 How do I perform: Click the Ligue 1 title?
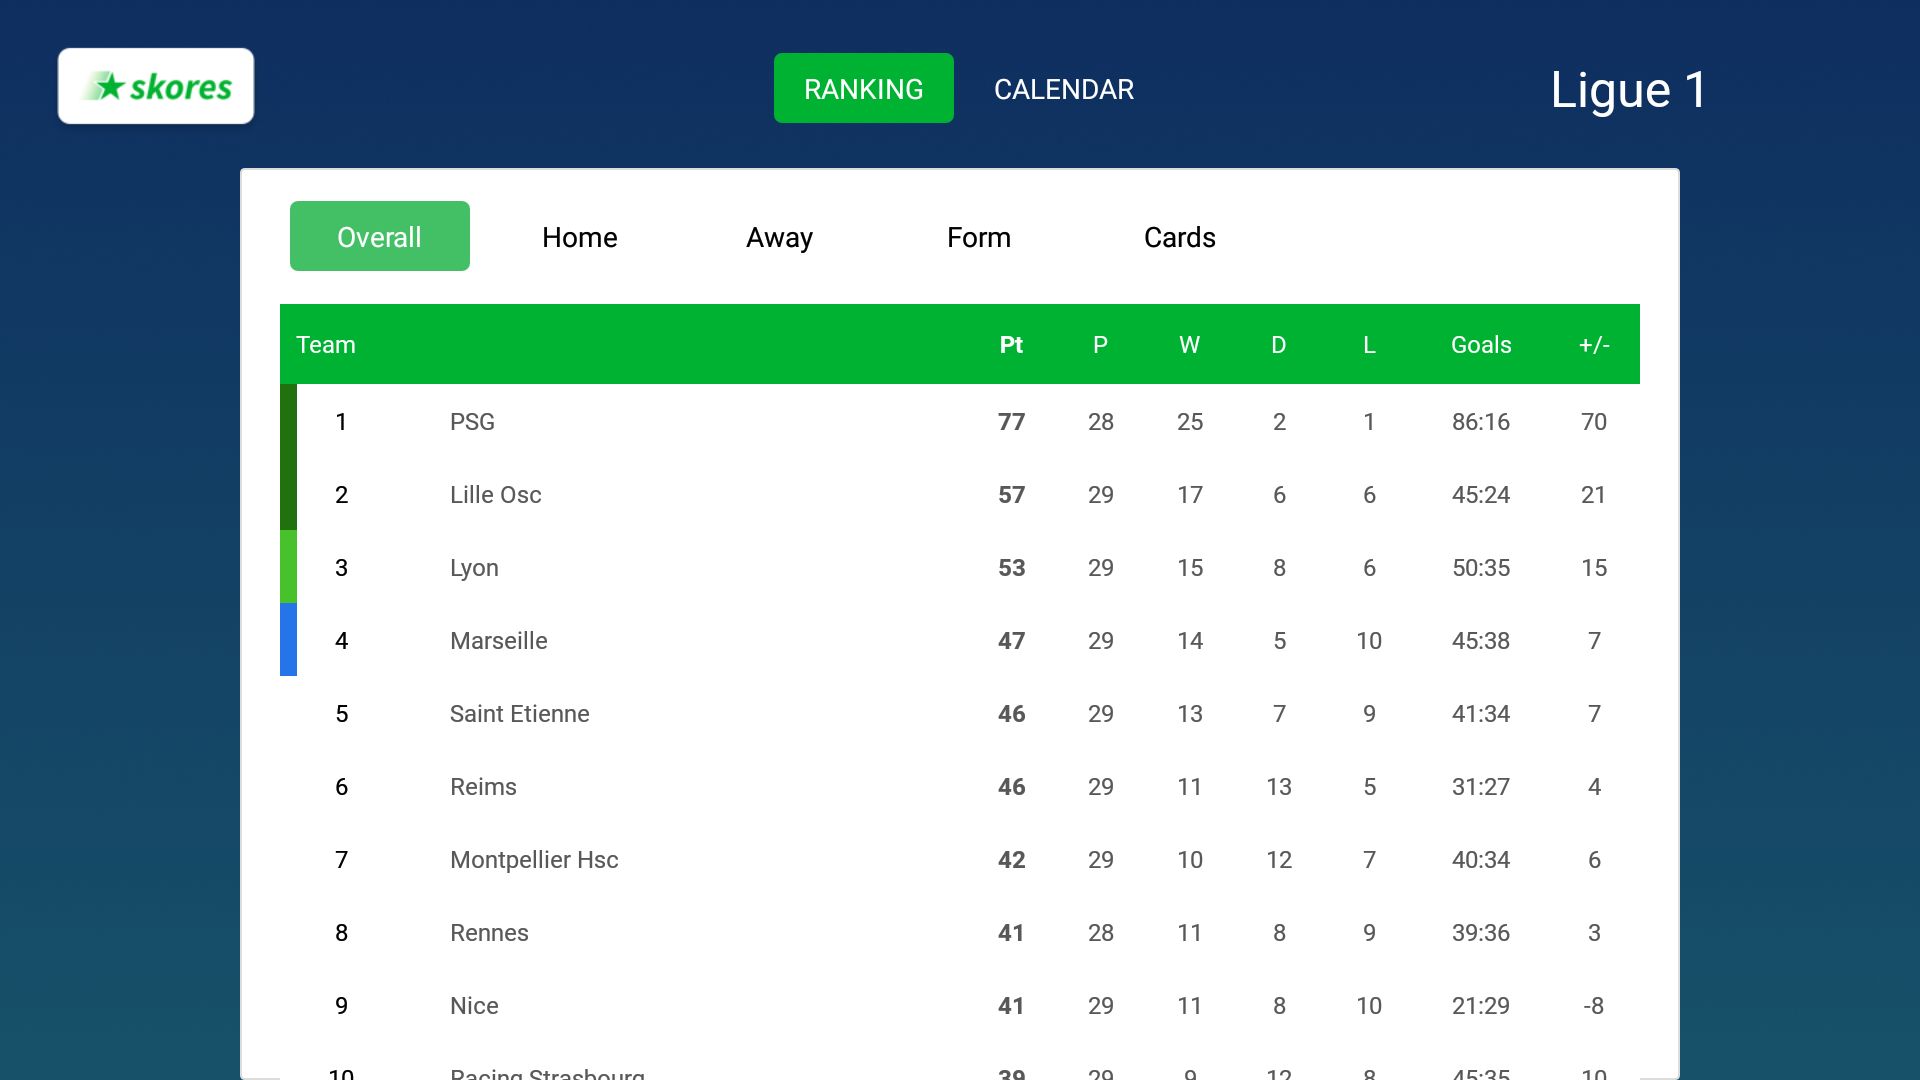coord(1629,90)
